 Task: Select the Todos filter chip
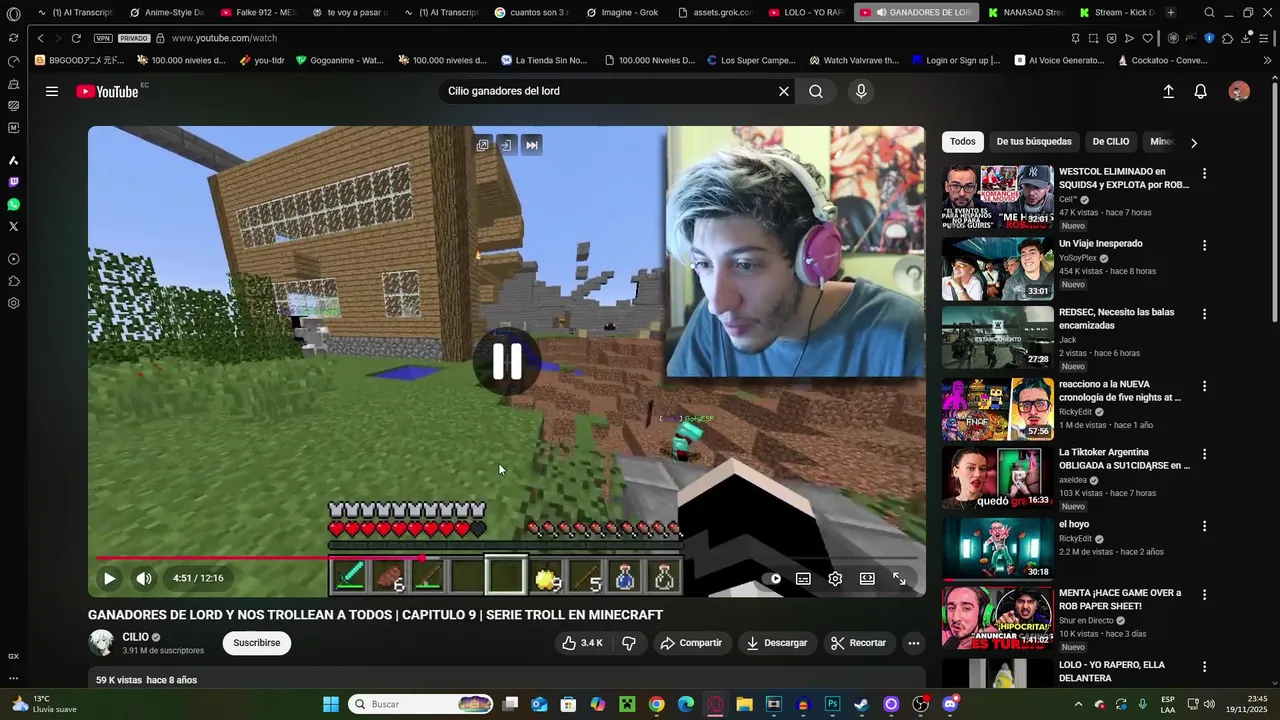pos(963,142)
